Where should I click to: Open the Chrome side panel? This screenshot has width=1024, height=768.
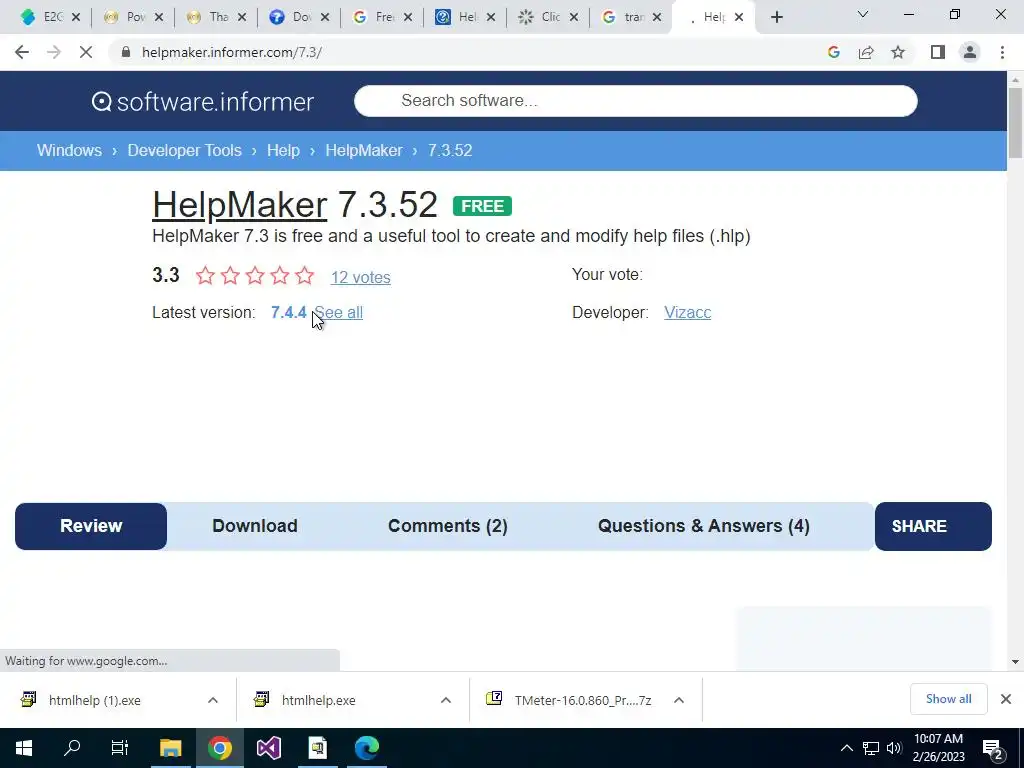(x=938, y=52)
